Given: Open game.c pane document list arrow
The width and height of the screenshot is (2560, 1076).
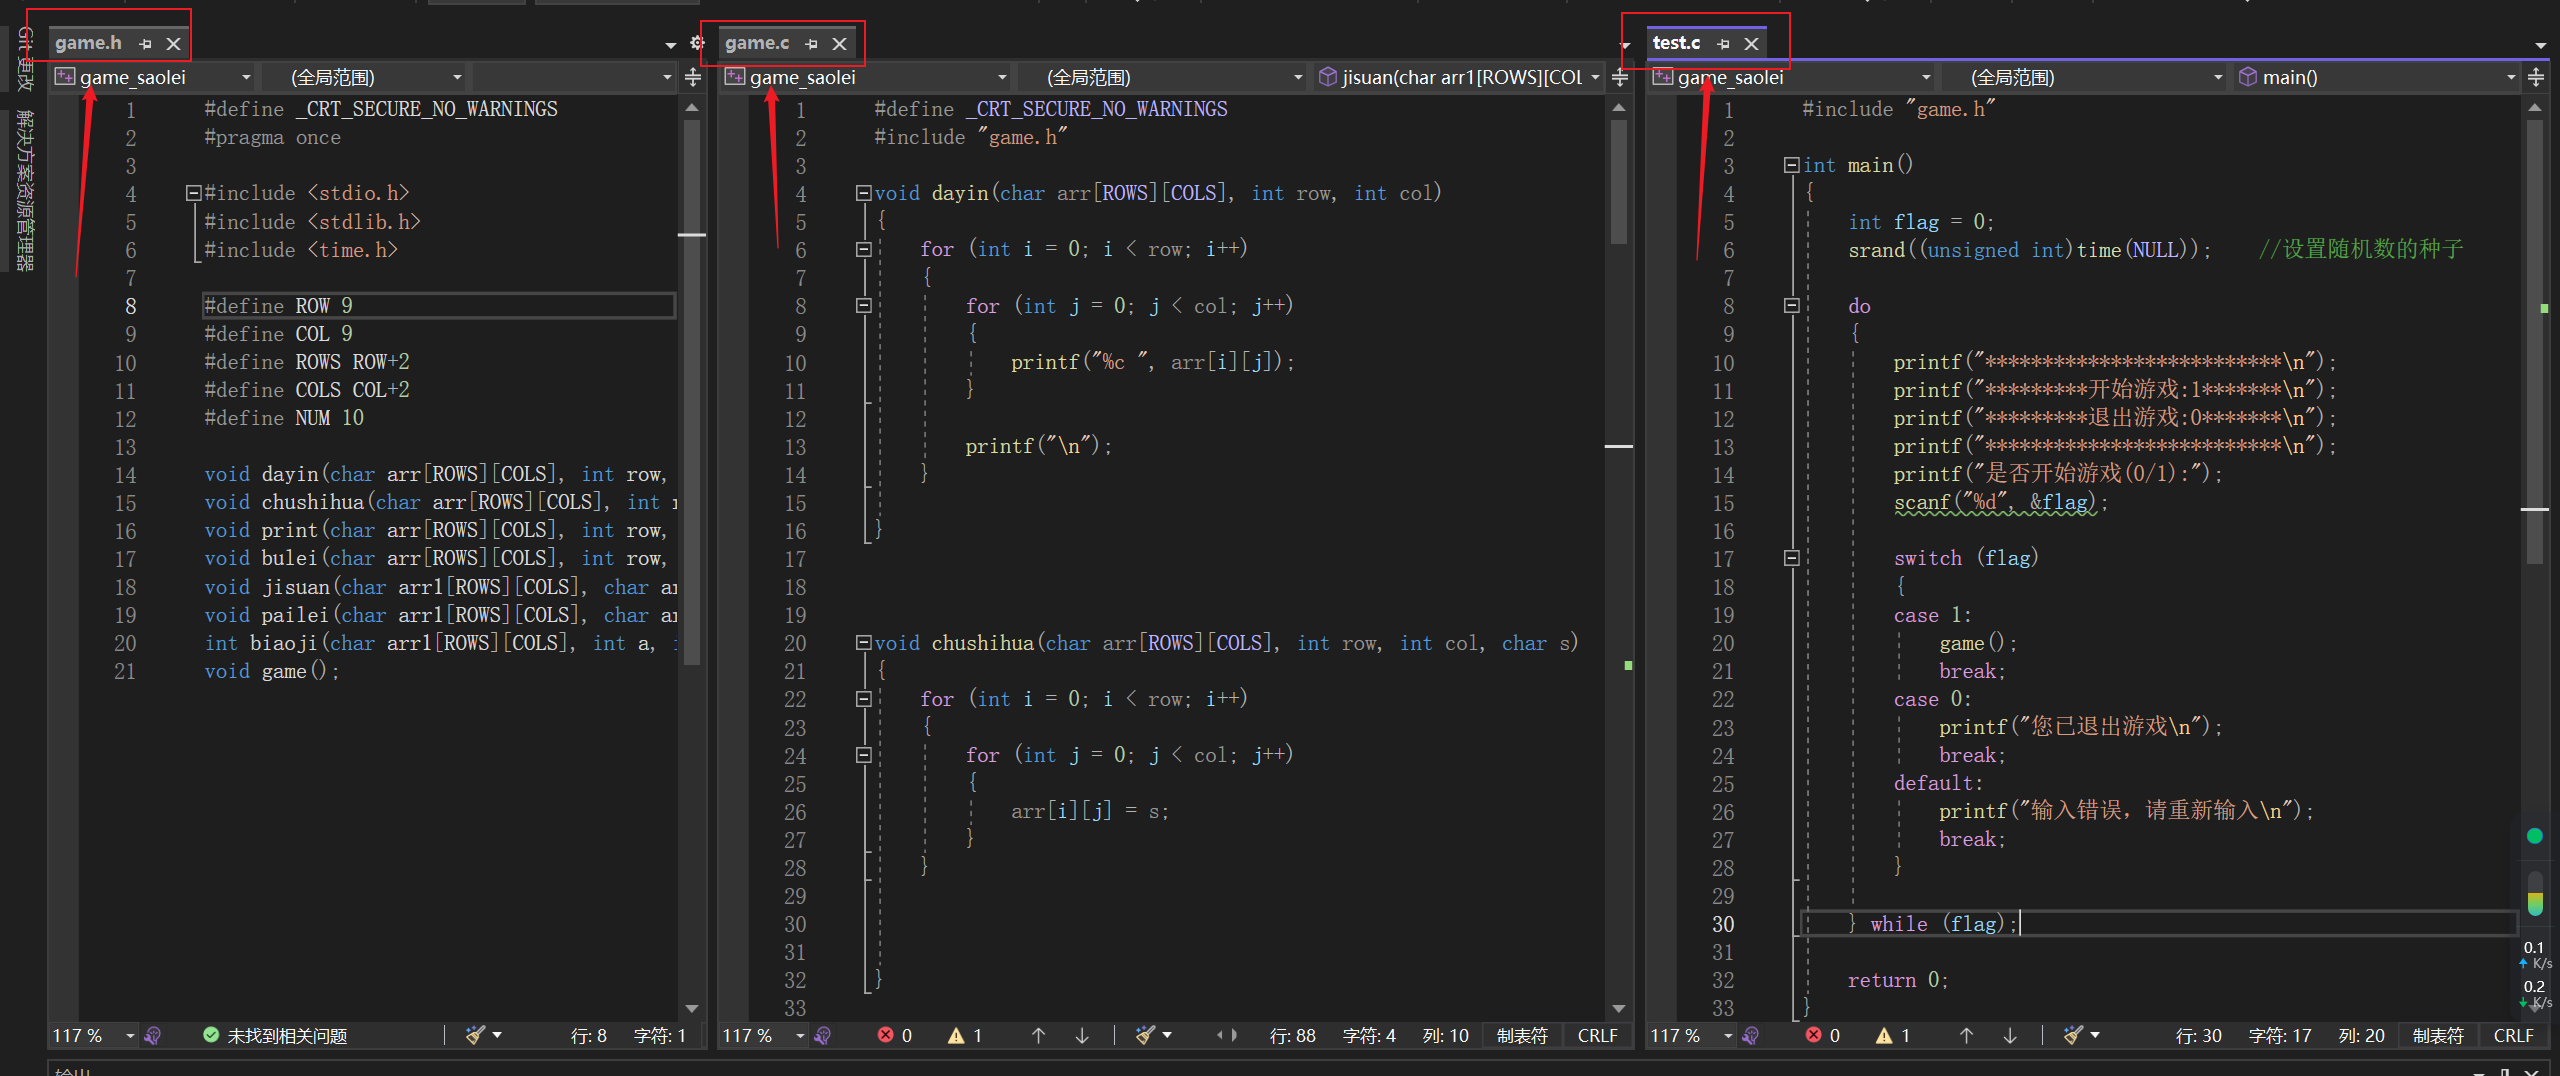Looking at the screenshot, I should [1626, 45].
